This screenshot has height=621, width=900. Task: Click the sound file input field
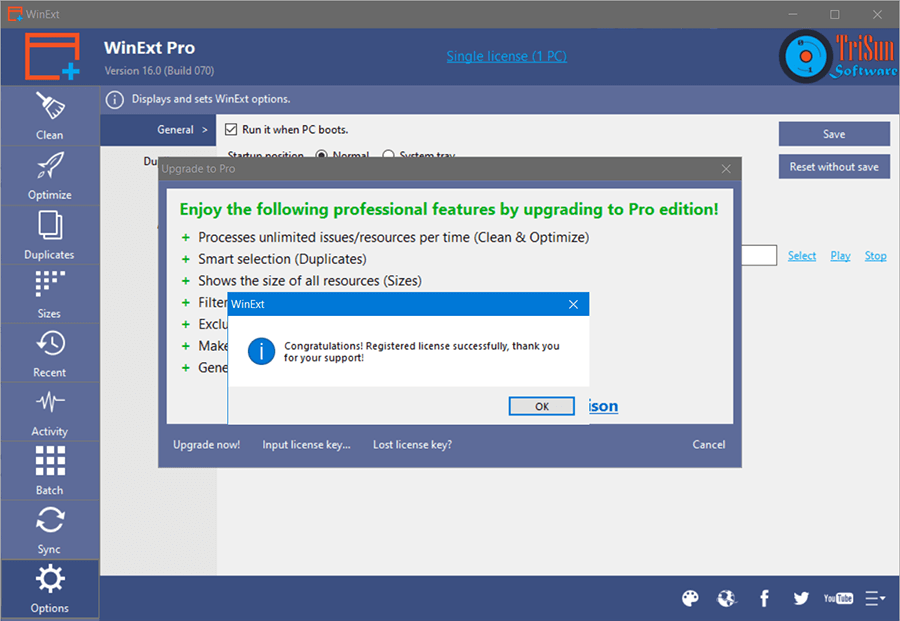point(759,255)
